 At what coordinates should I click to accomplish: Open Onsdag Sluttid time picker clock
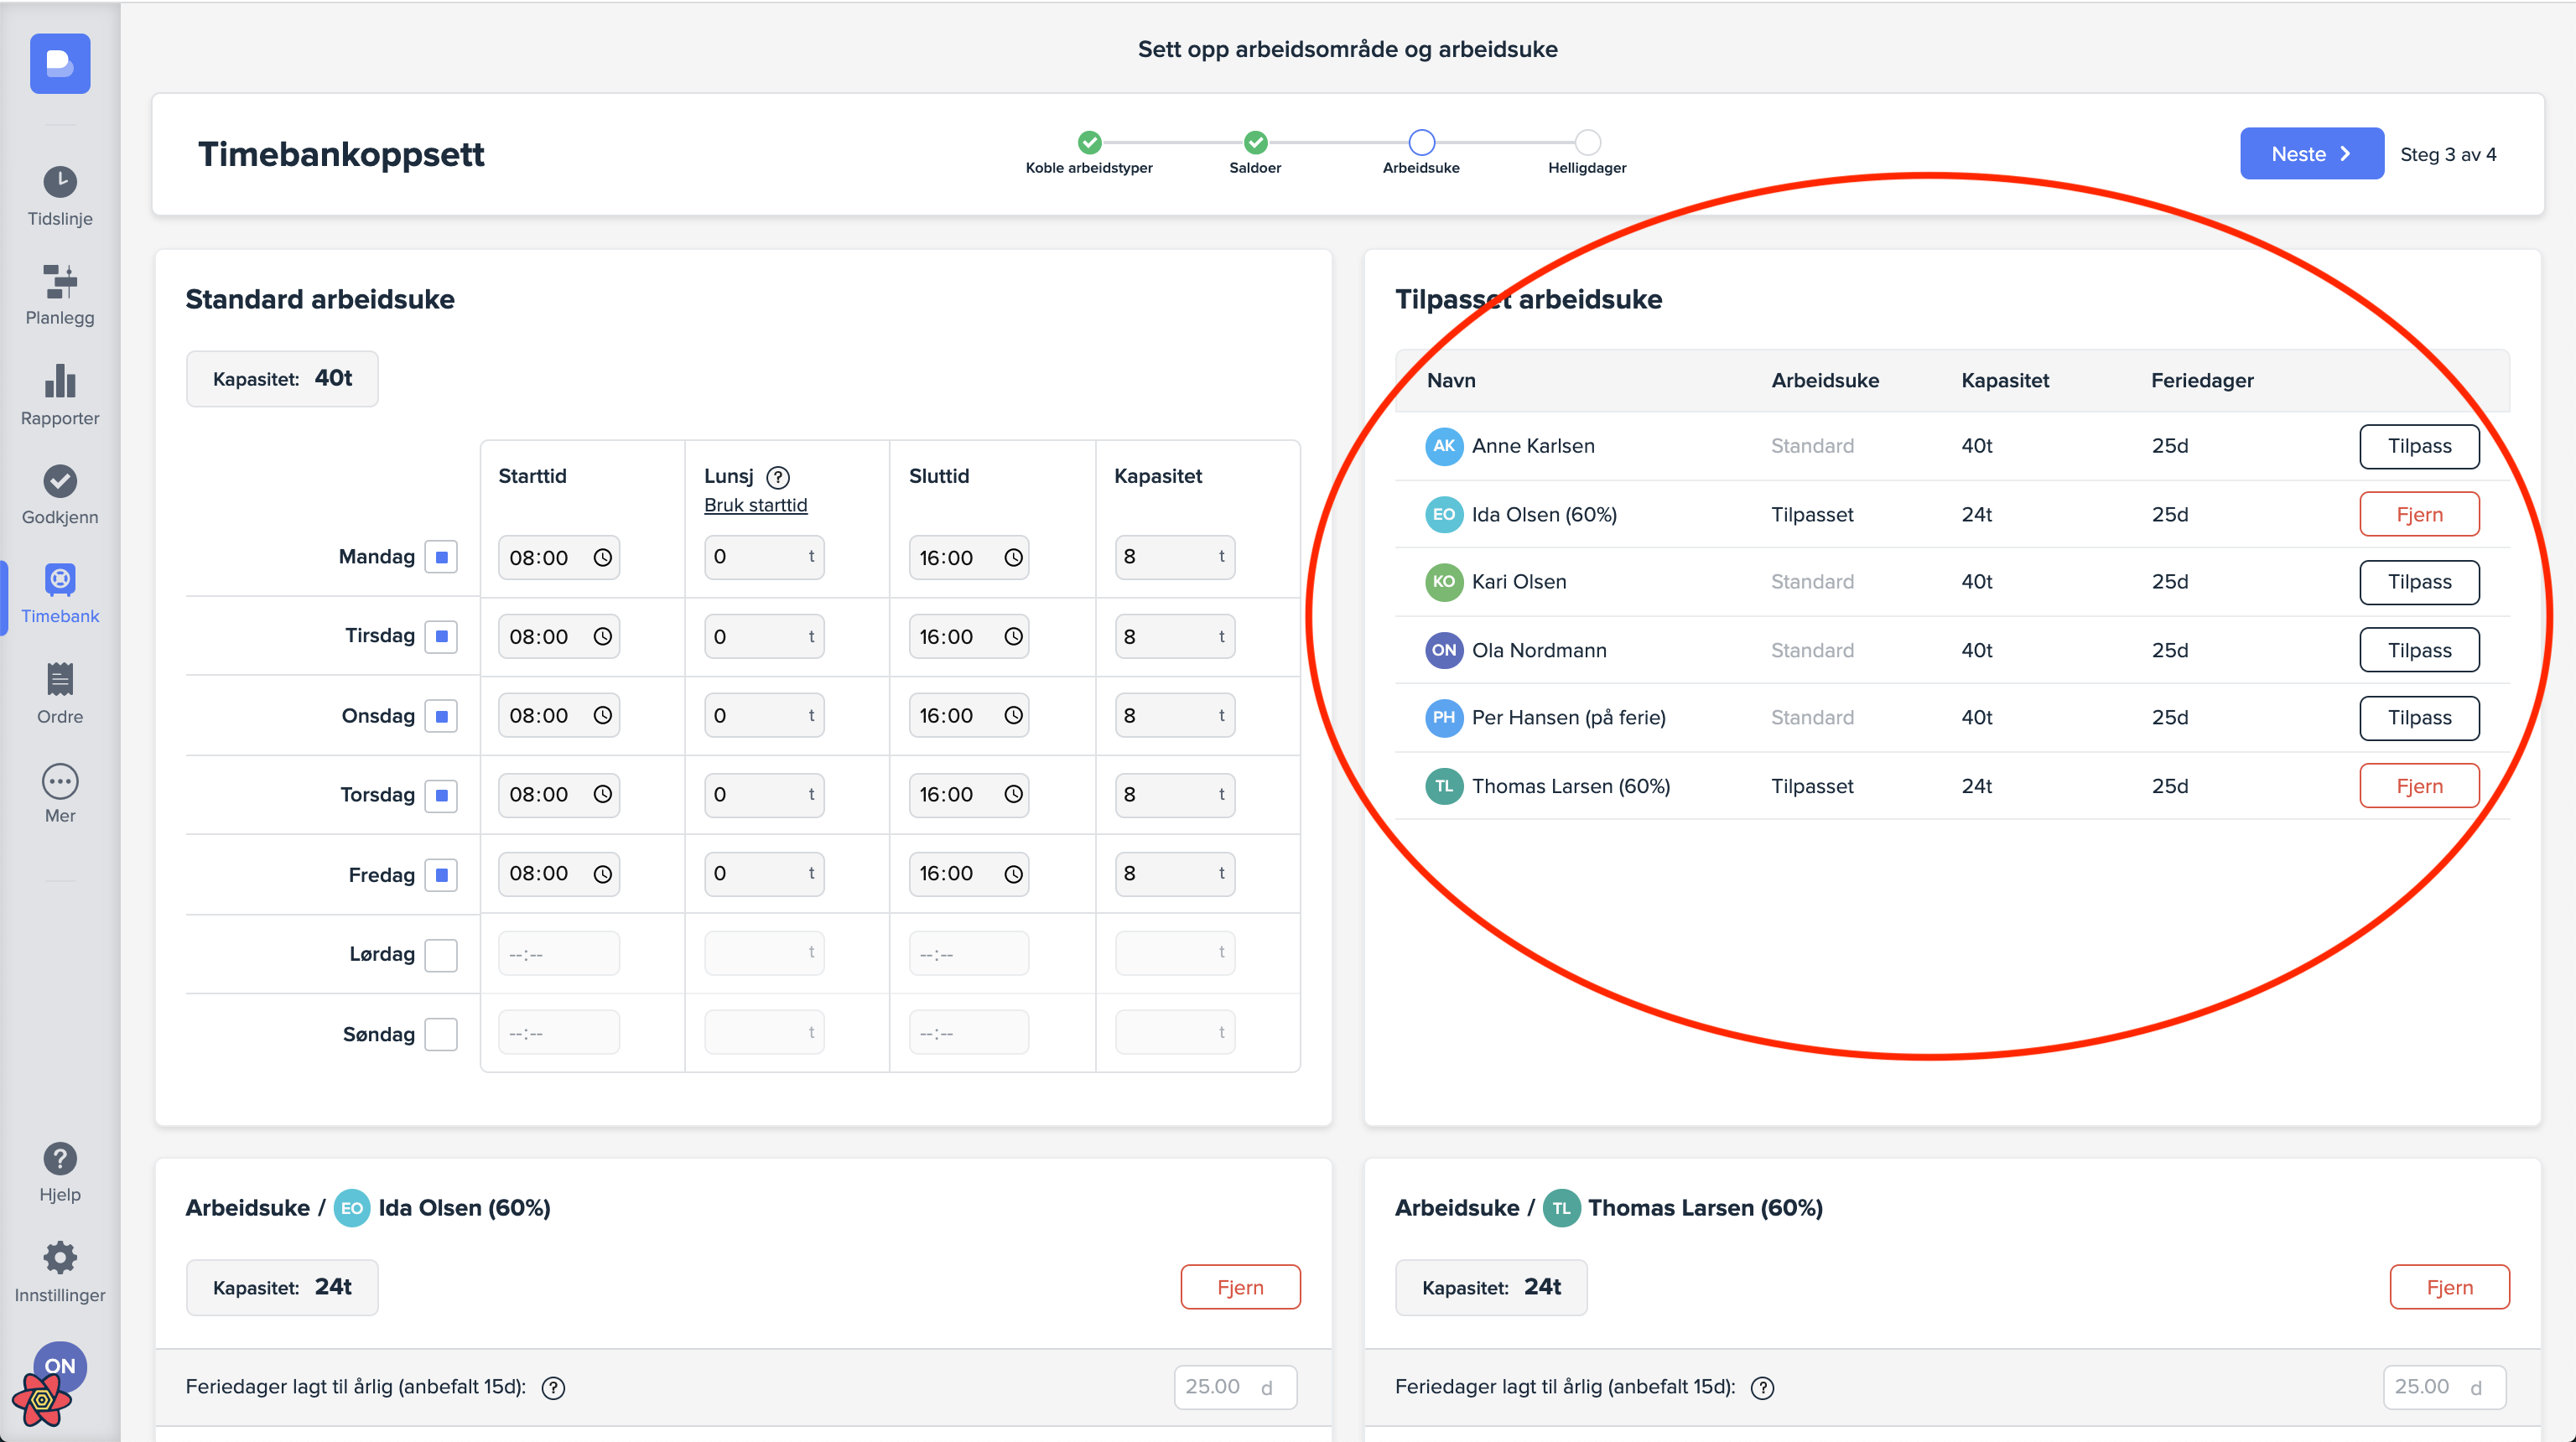[x=1013, y=716]
